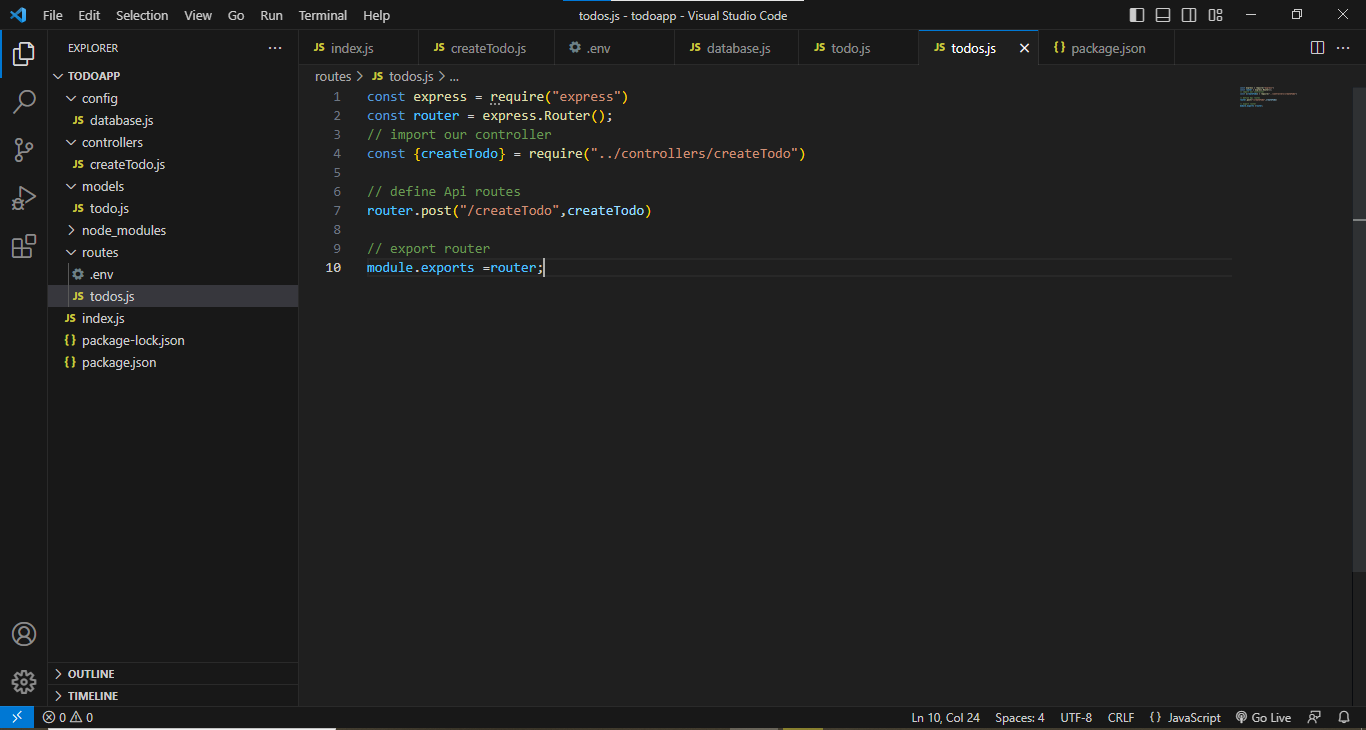Toggle the Secondary Side Bar layout button
This screenshot has height=730, width=1366.
(x=1189, y=15)
